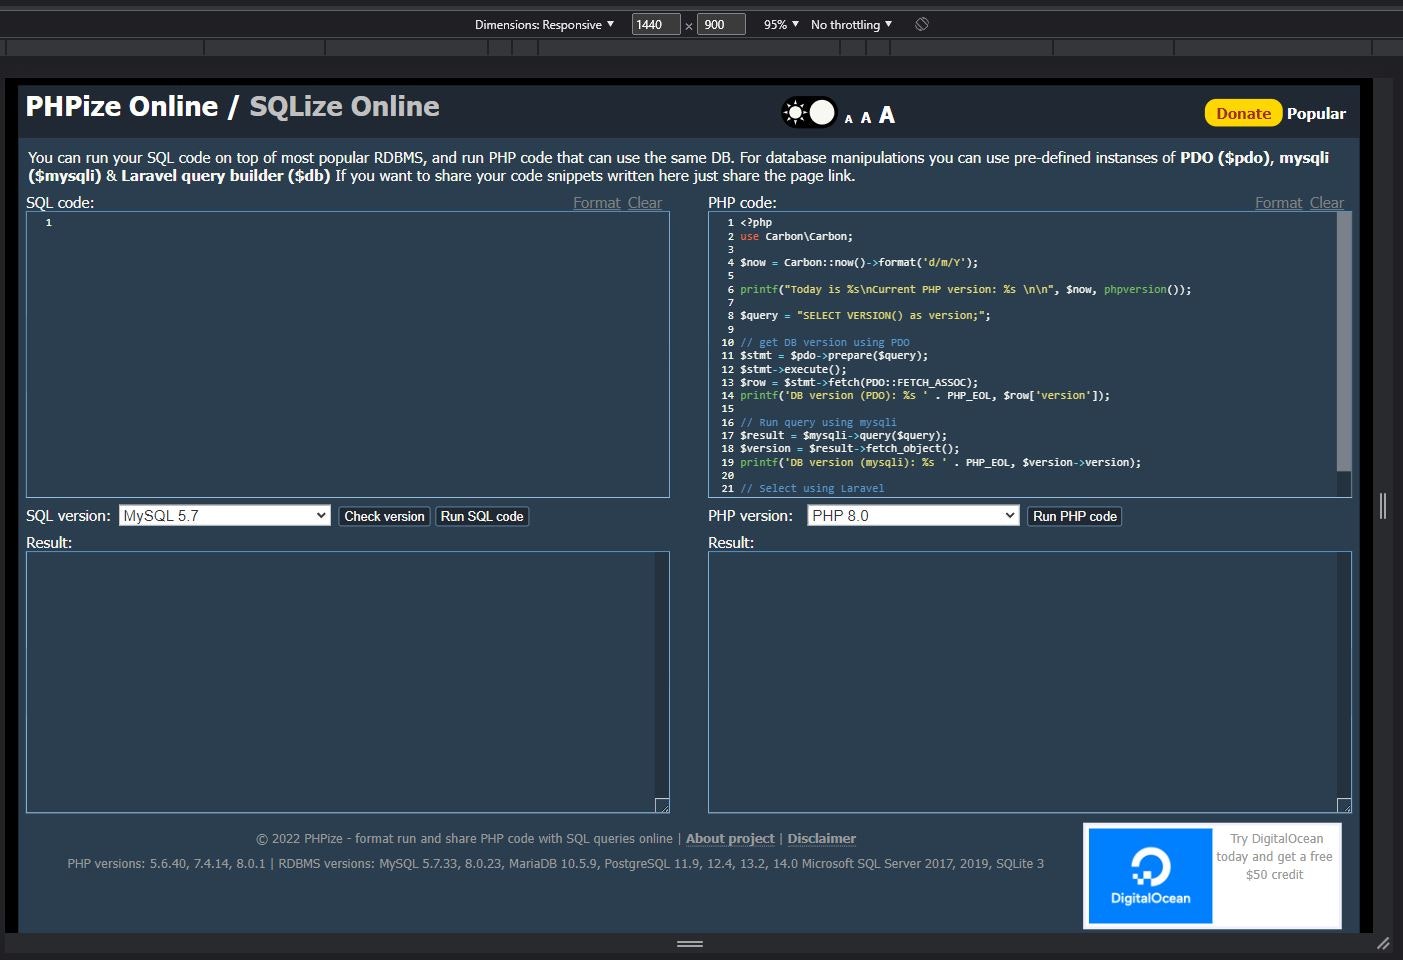Click the viewport height field 900
1403x960 pixels.
(721, 24)
